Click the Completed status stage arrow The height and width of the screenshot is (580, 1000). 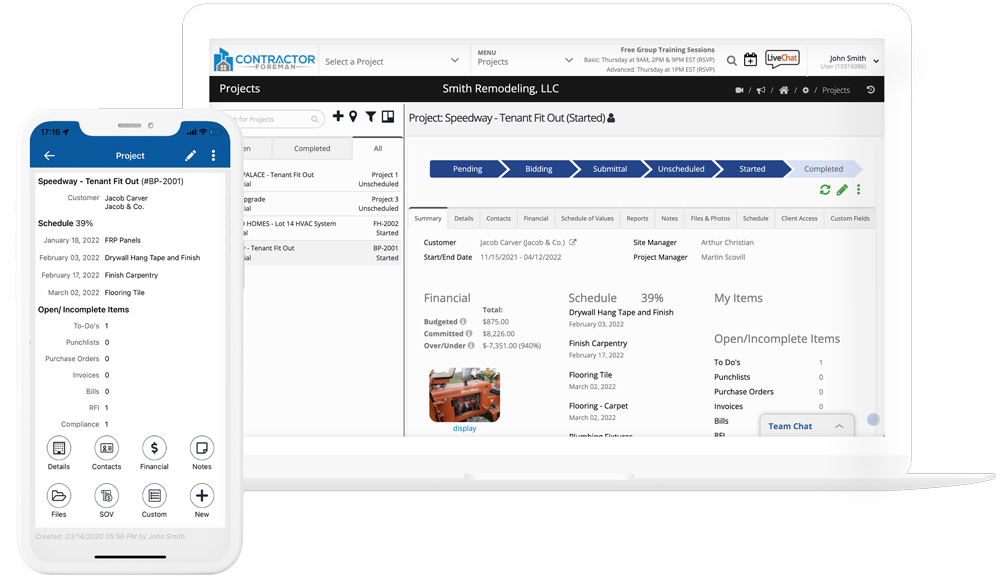[823, 169]
